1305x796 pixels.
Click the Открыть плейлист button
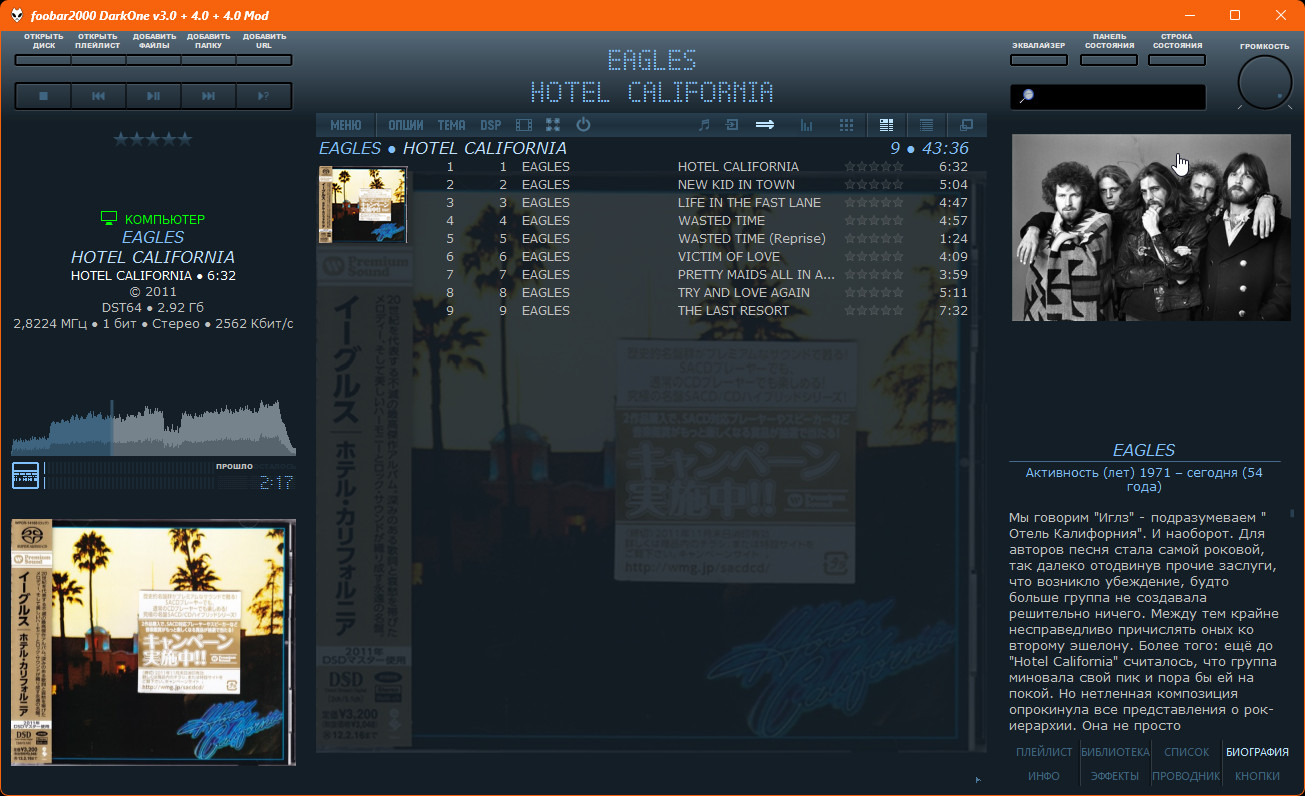[x=98, y=60]
